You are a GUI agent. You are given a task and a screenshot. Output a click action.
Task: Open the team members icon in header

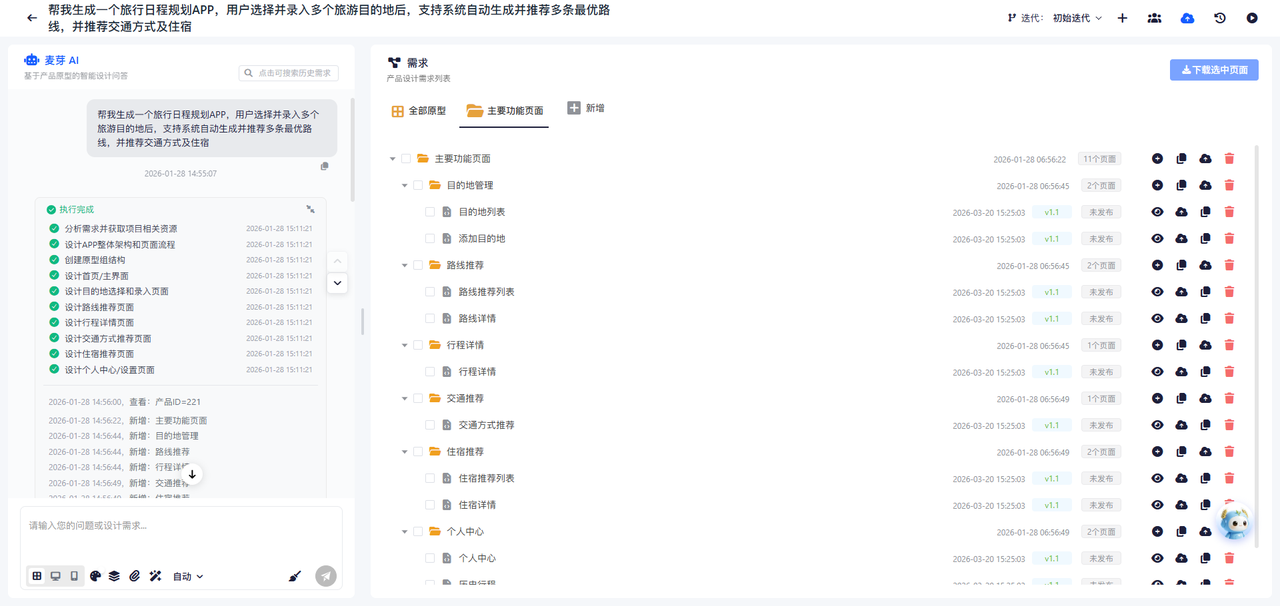pyautogui.click(x=1154, y=18)
